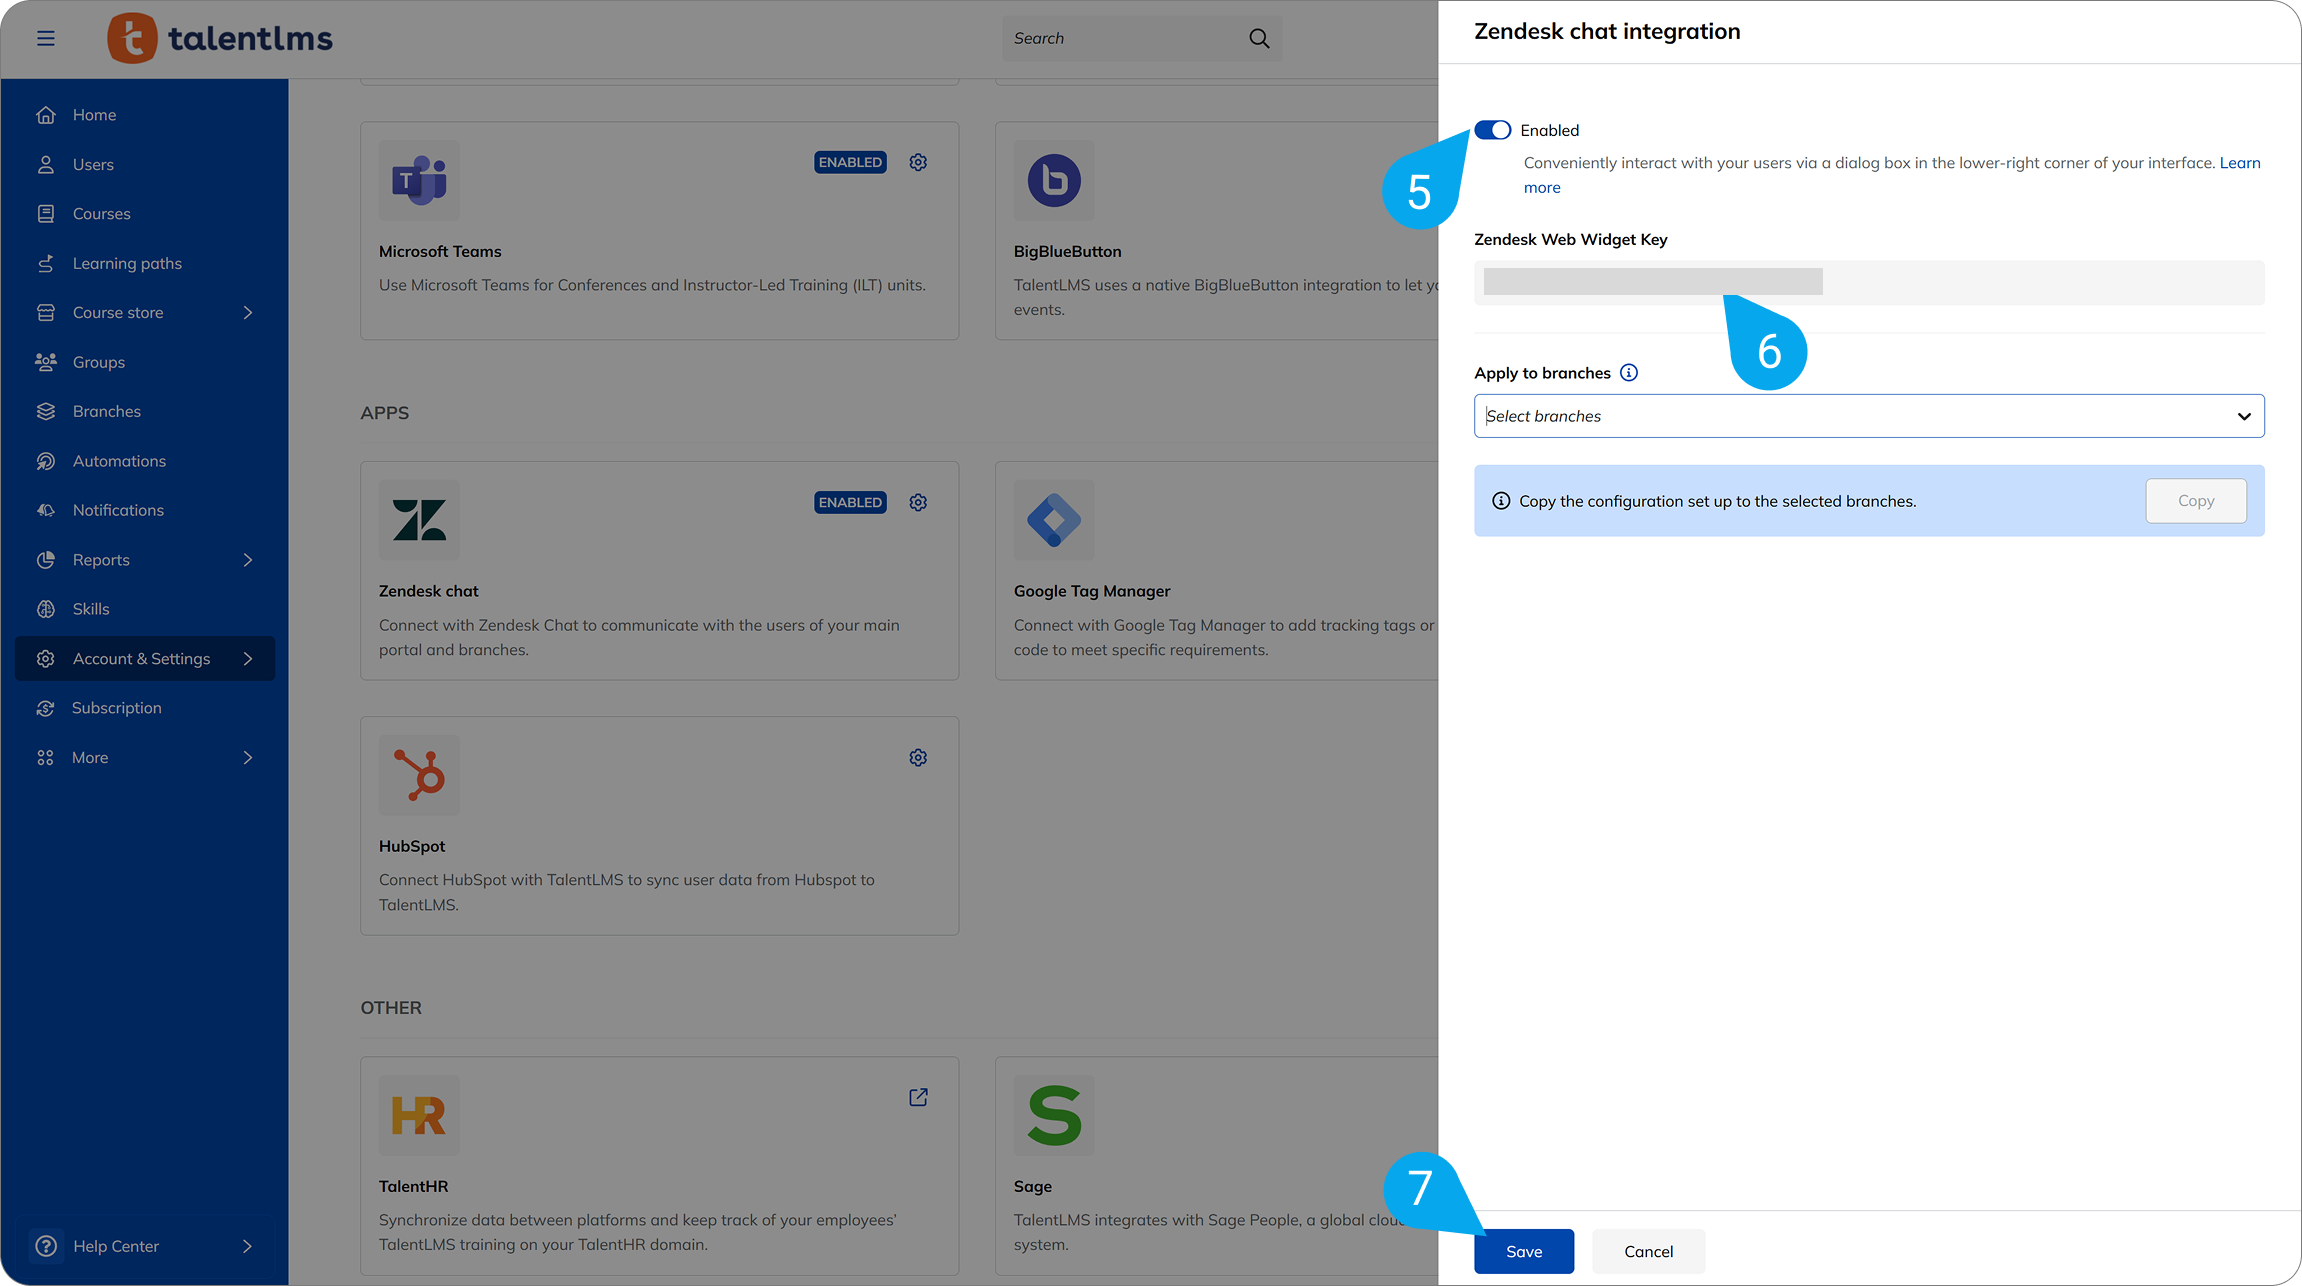Click the talentlms logo

[x=220, y=38]
